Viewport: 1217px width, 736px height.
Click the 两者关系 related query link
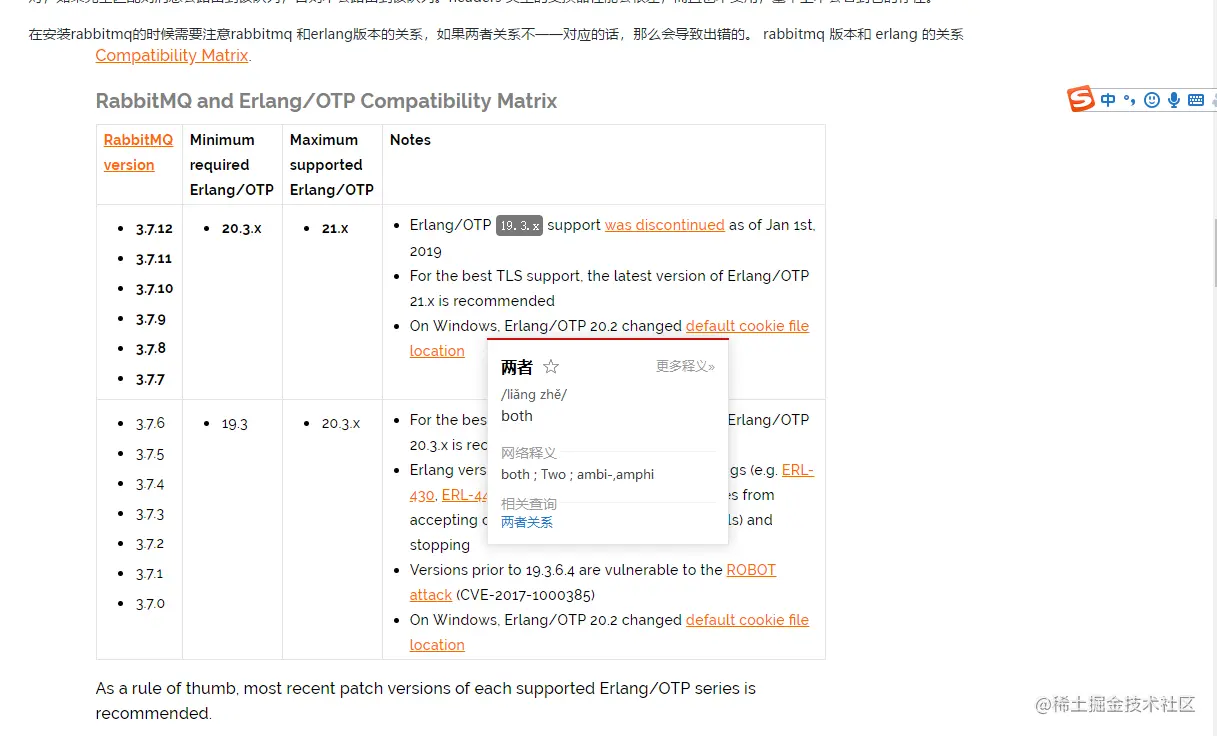(527, 521)
